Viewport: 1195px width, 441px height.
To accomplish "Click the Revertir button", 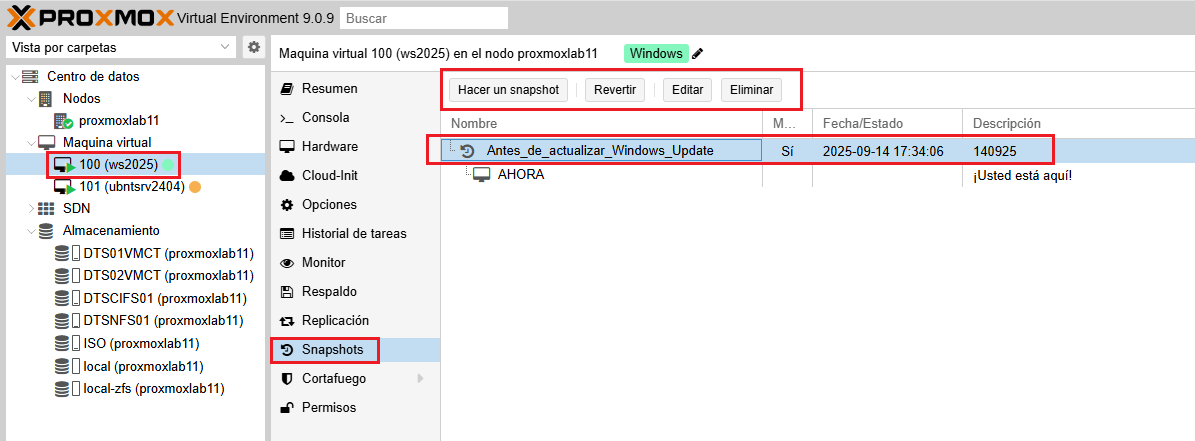I will [x=615, y=90].
